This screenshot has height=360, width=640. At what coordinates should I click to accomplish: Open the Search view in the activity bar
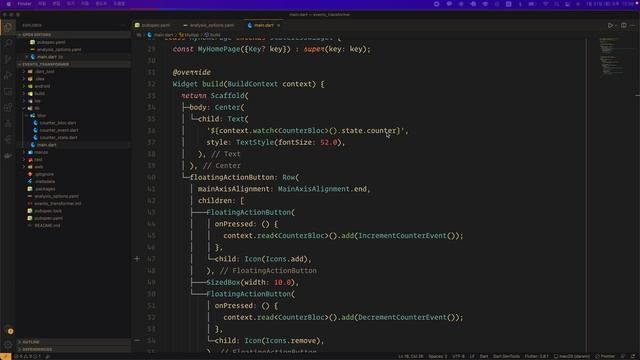(x=8, y=43)
